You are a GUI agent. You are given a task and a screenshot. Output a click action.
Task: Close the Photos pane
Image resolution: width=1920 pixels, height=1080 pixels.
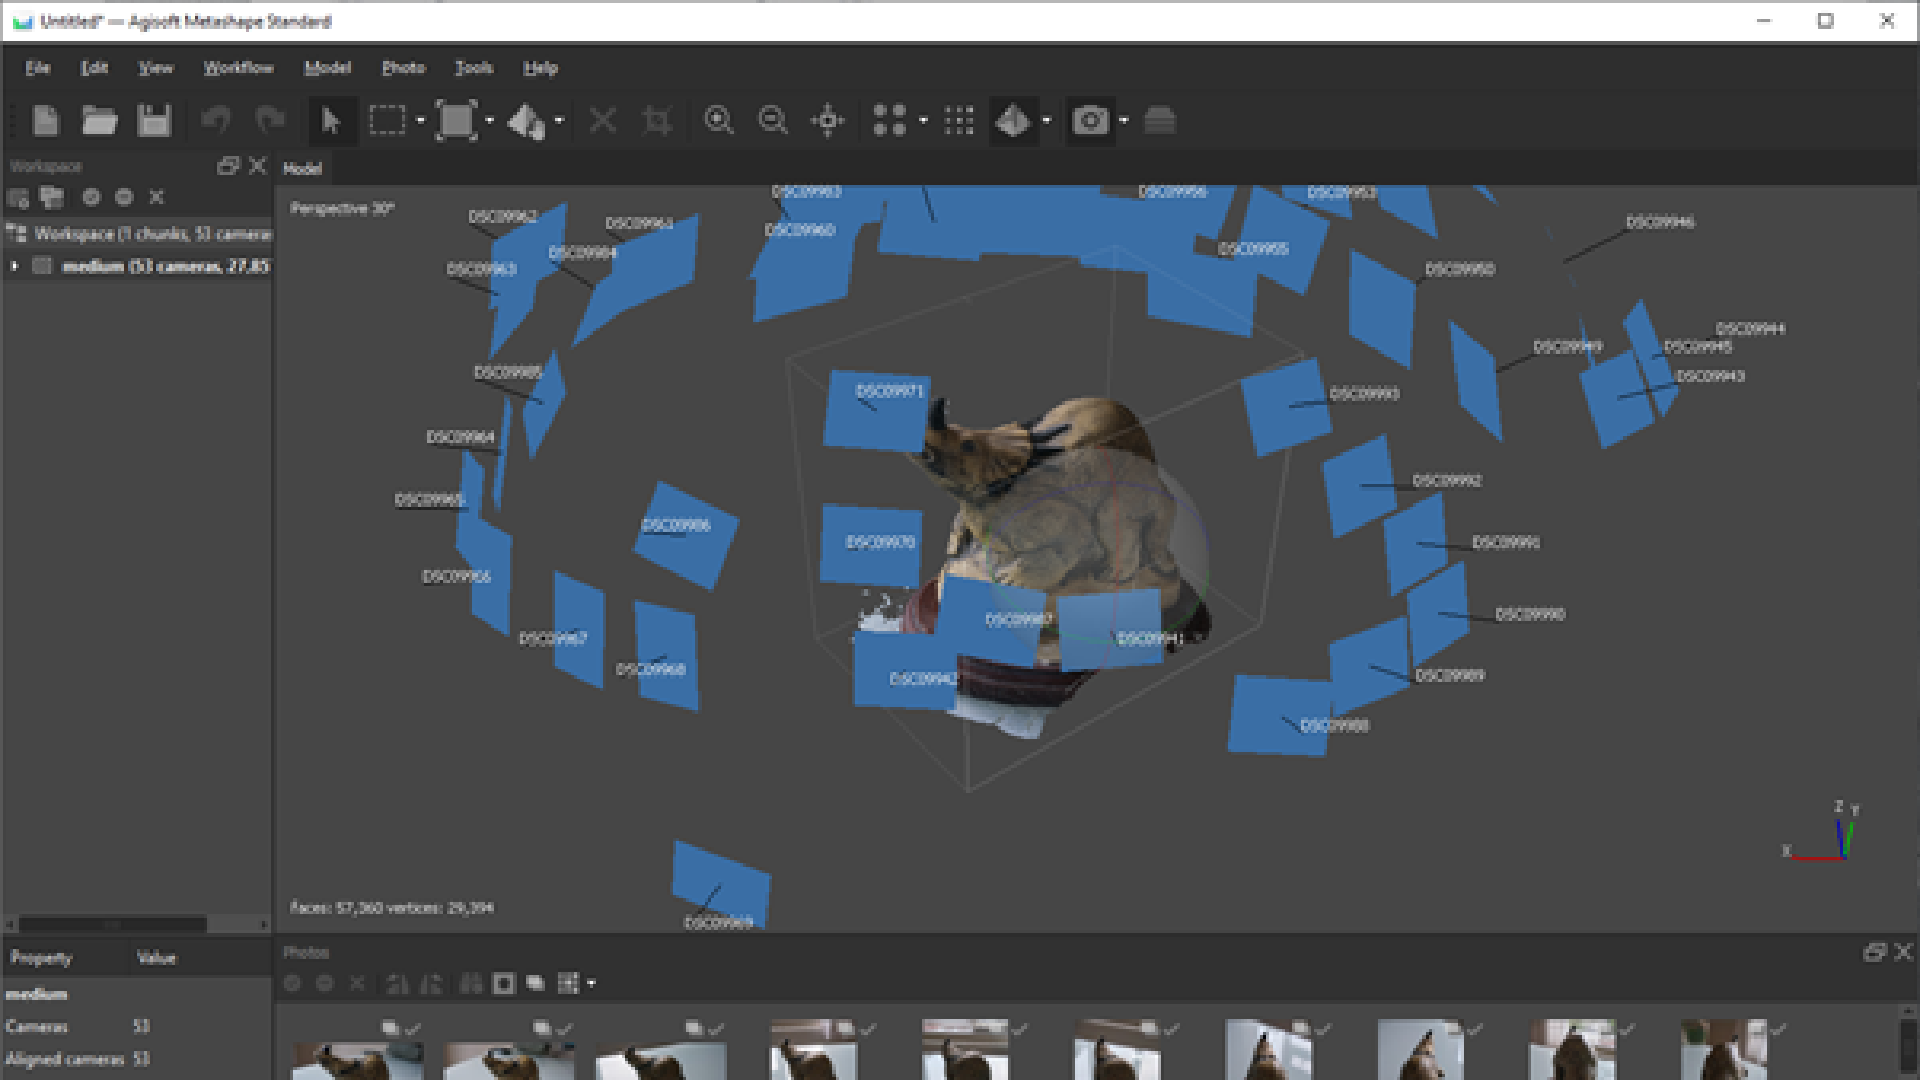pos(1904,953)
